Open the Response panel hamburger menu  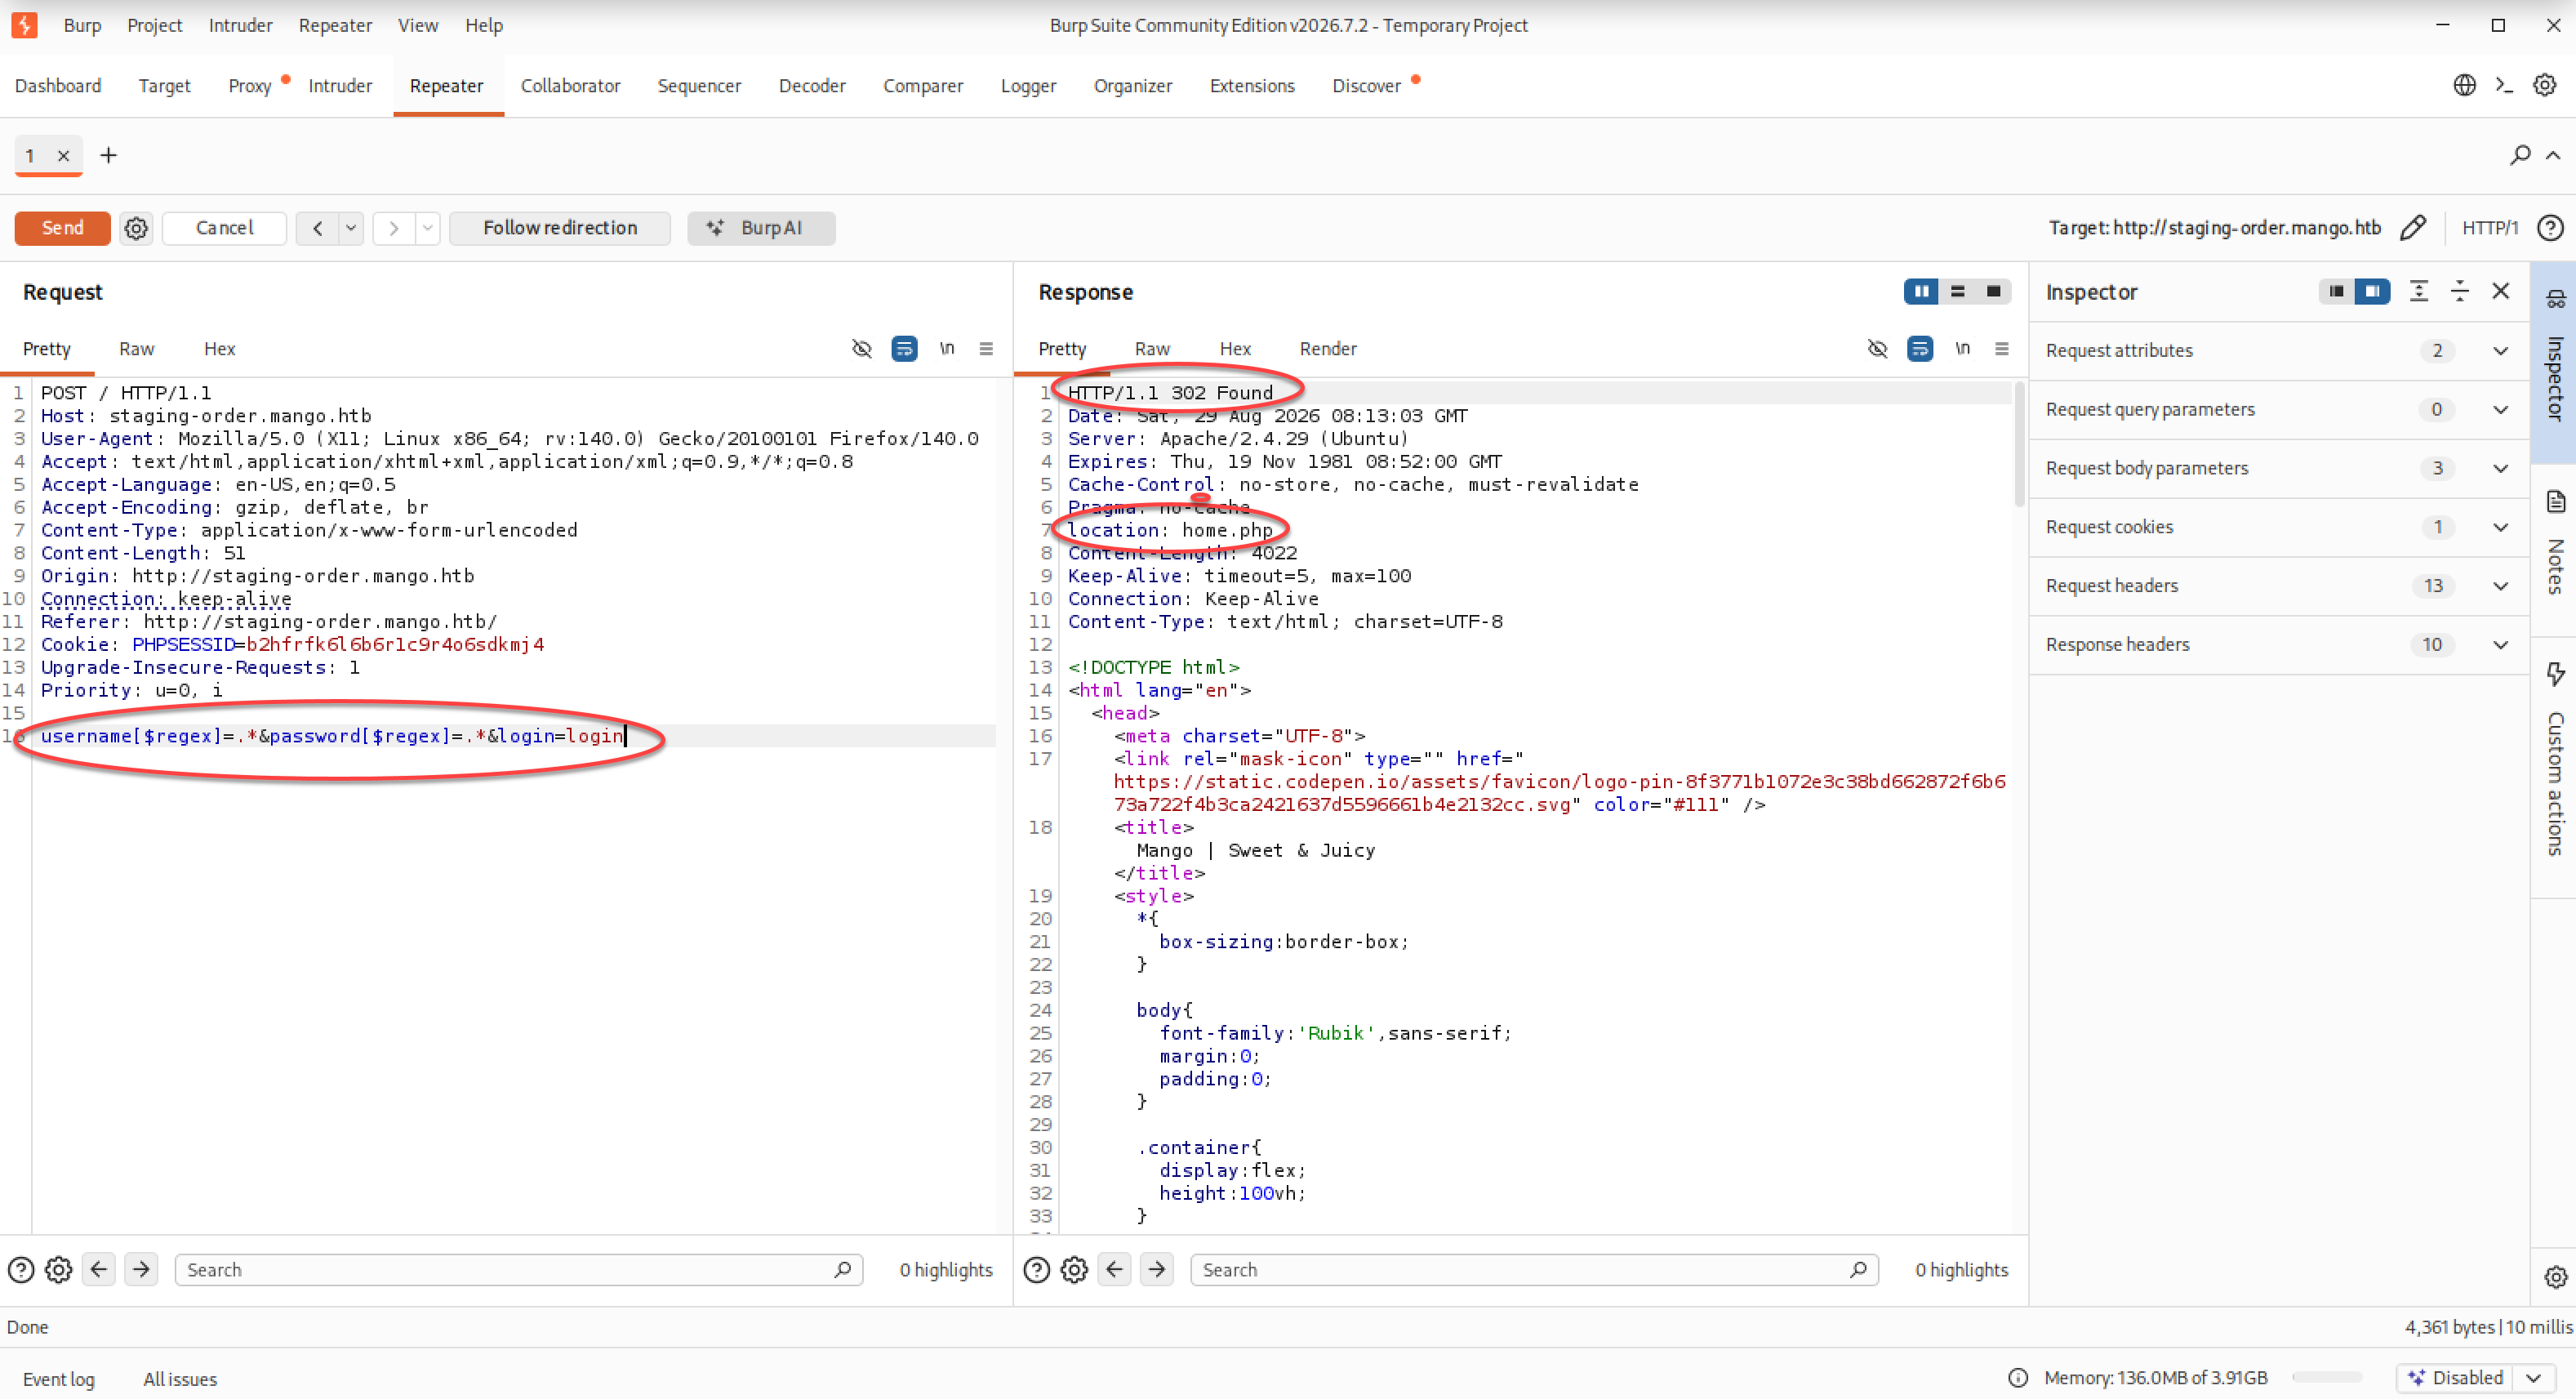pos(2001,348)
